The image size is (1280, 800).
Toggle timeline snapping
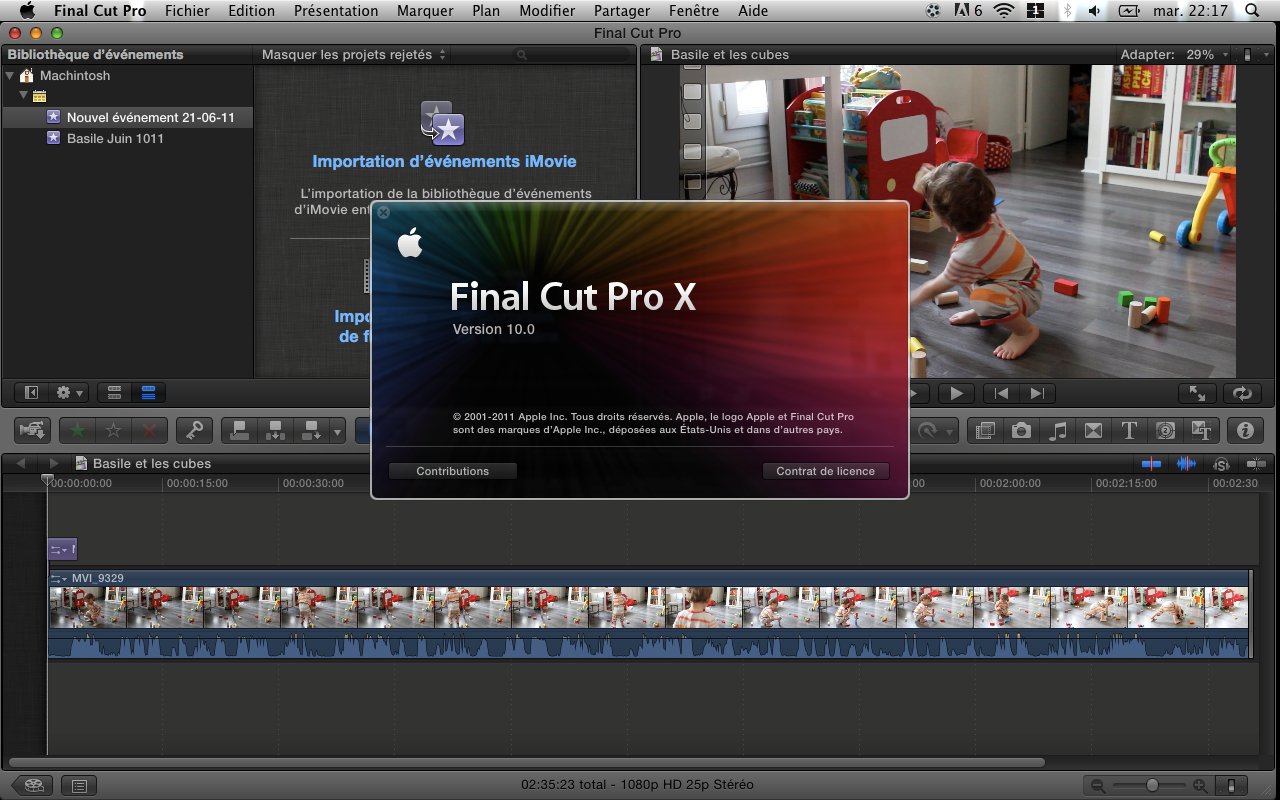tap(1256, 464)
